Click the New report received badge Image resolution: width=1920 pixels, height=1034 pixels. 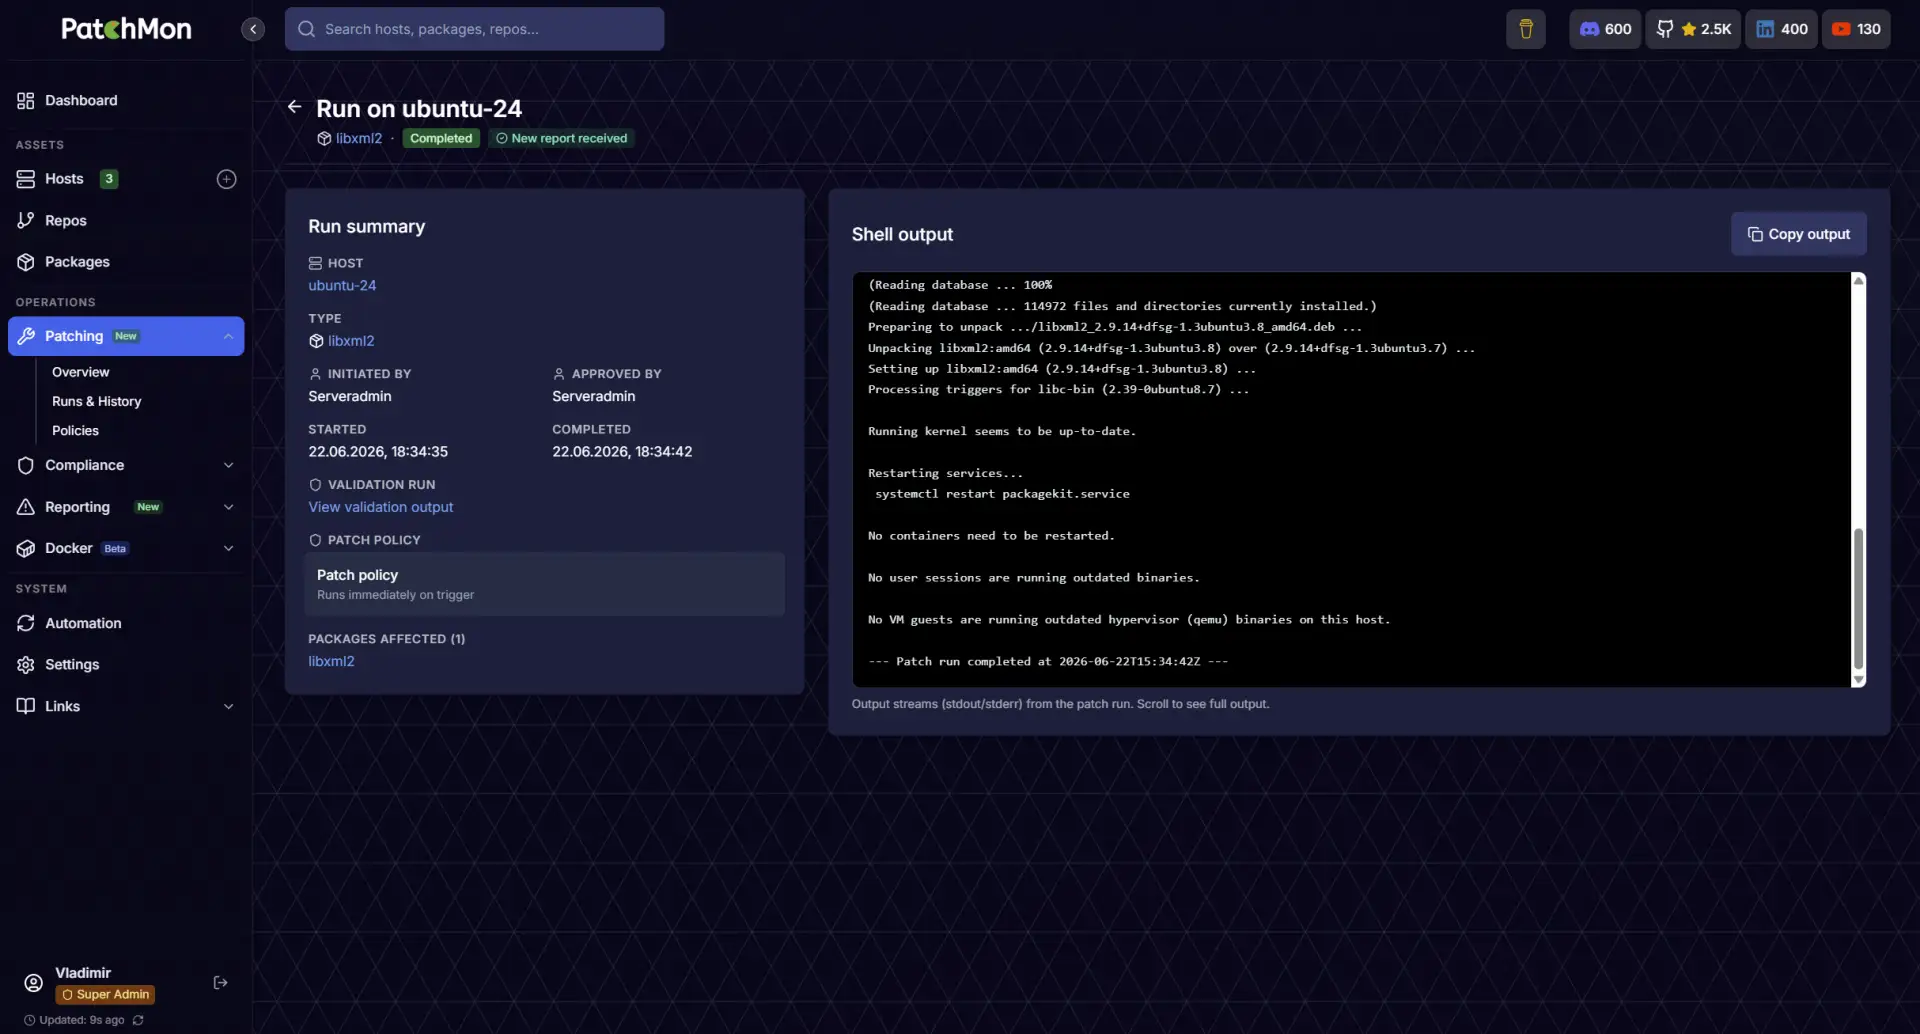coord(562,139)
